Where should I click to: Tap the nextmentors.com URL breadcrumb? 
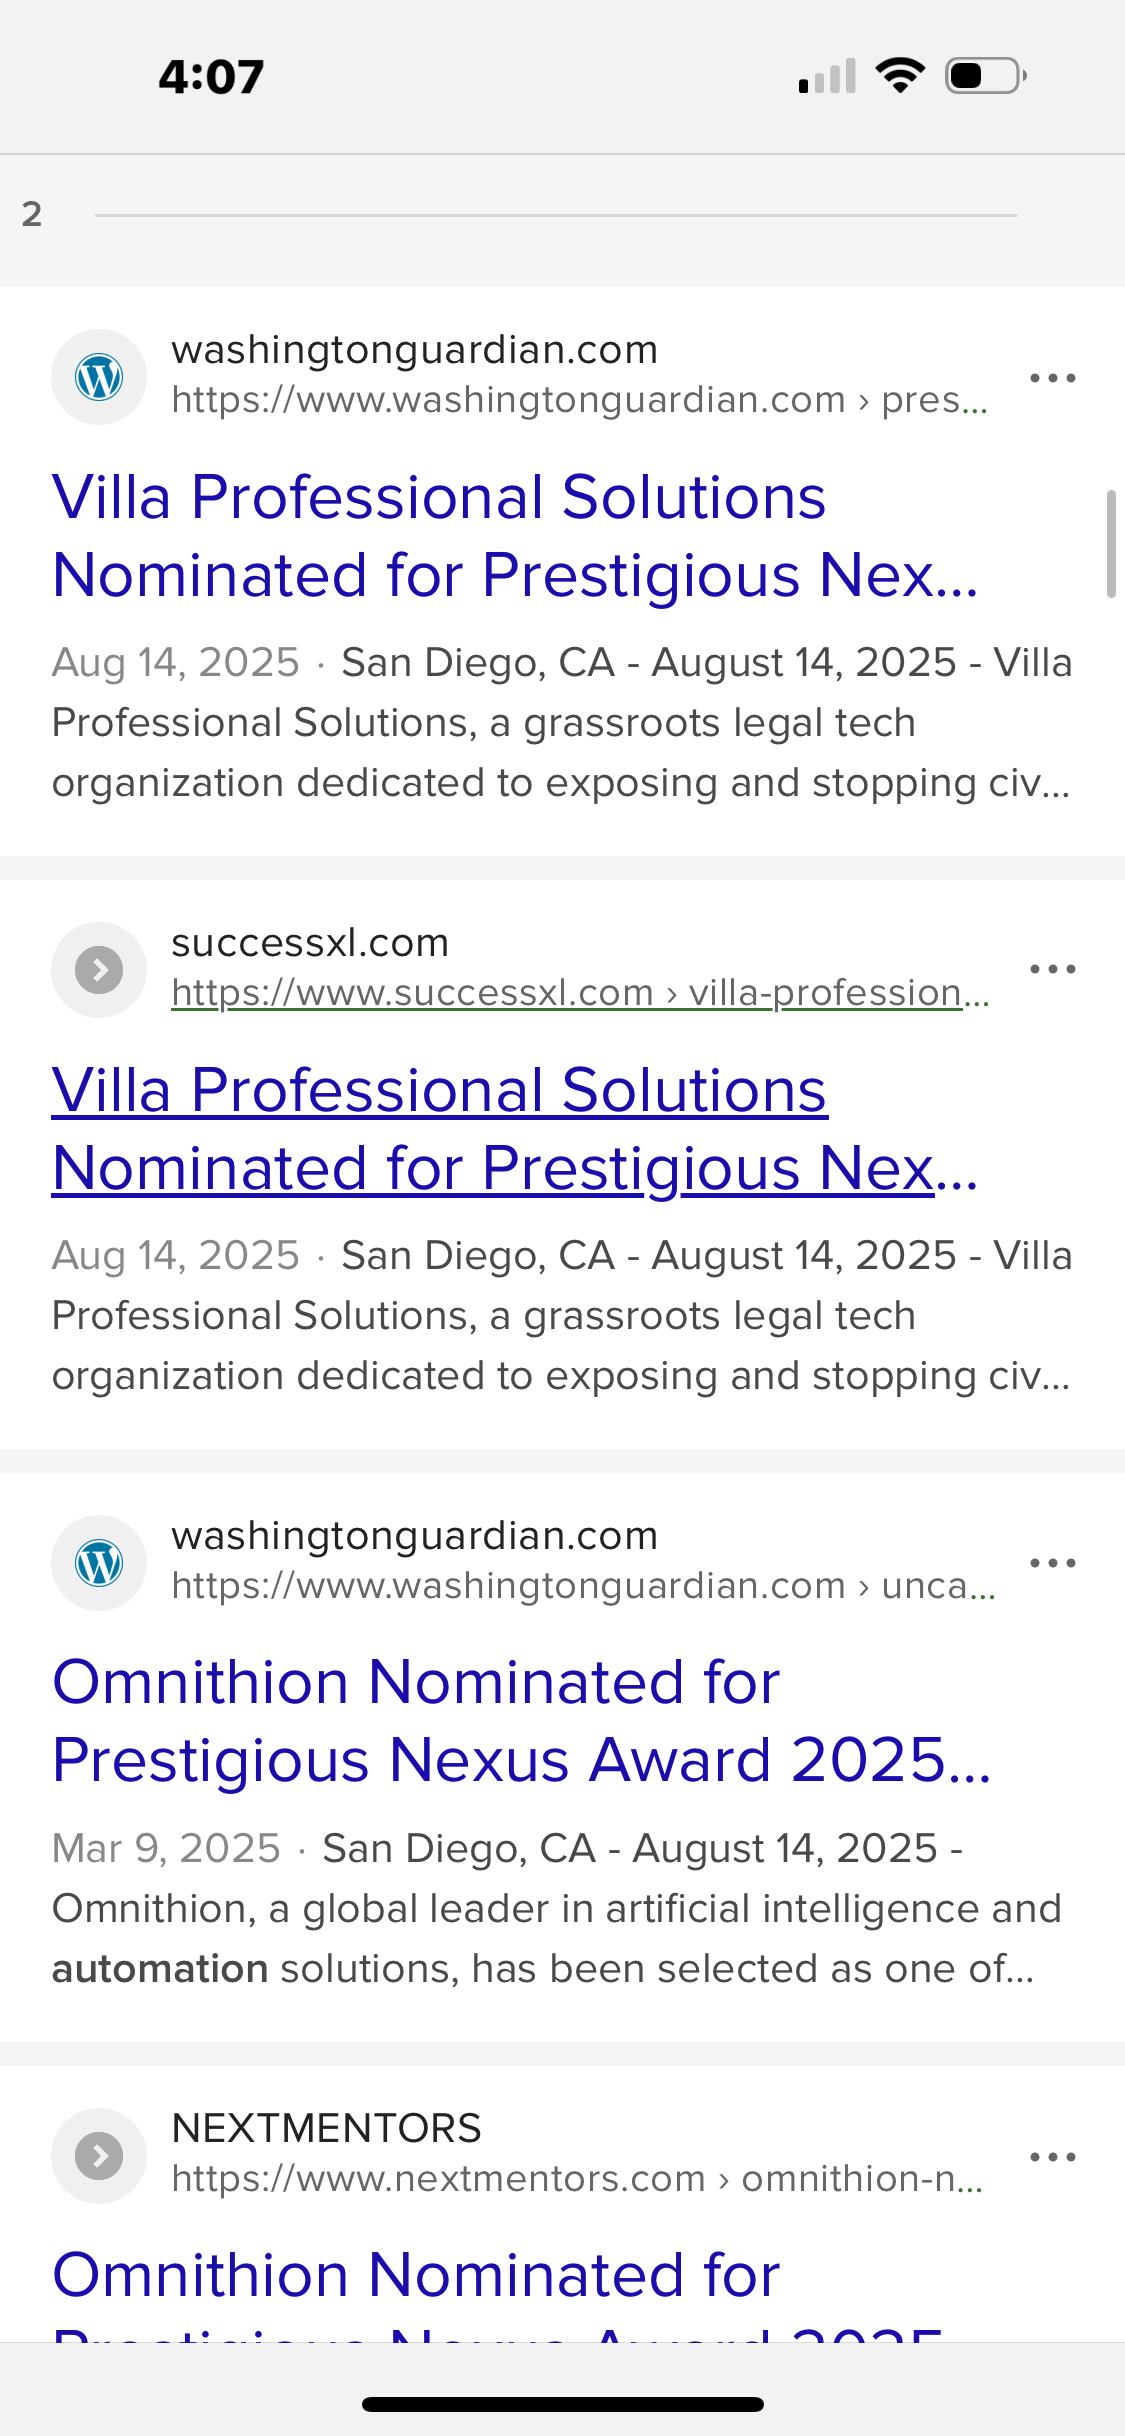577,2179
